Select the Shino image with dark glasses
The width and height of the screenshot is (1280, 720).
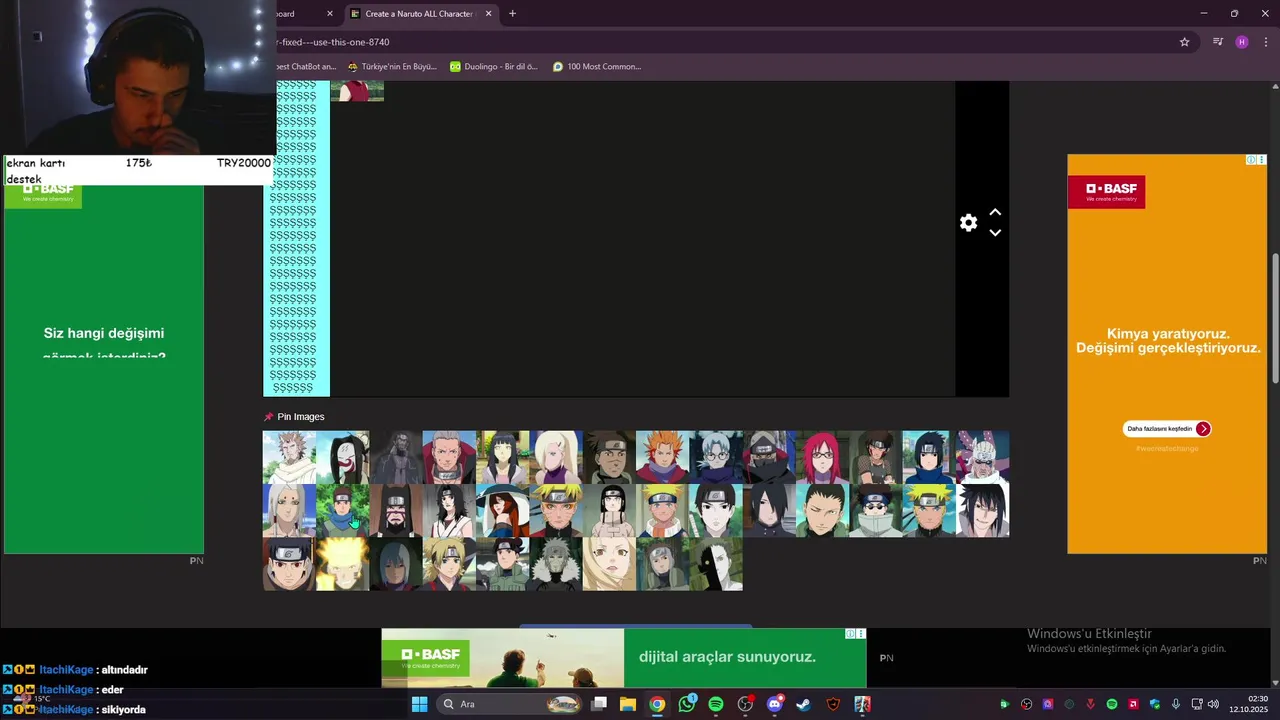(876, 511)
